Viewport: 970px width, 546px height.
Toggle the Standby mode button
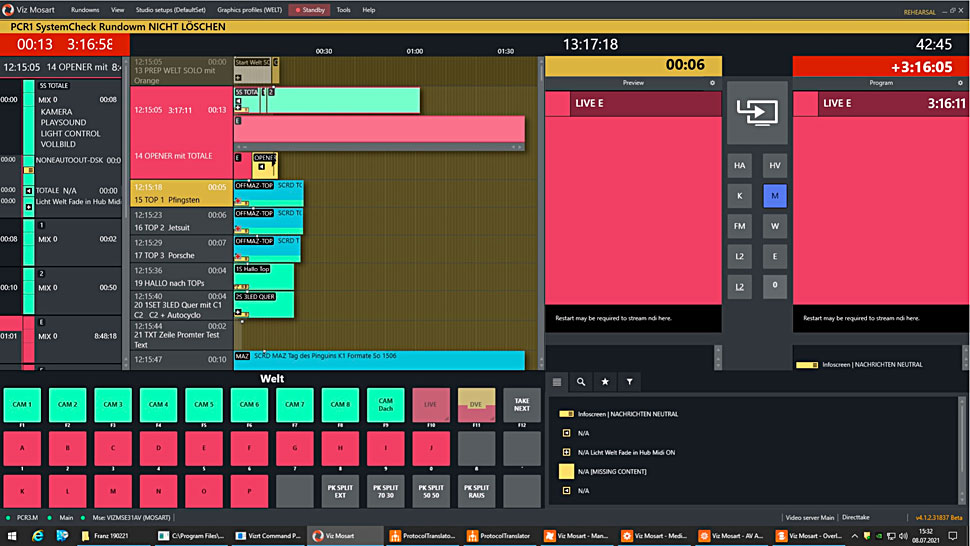tap(309, 10)
